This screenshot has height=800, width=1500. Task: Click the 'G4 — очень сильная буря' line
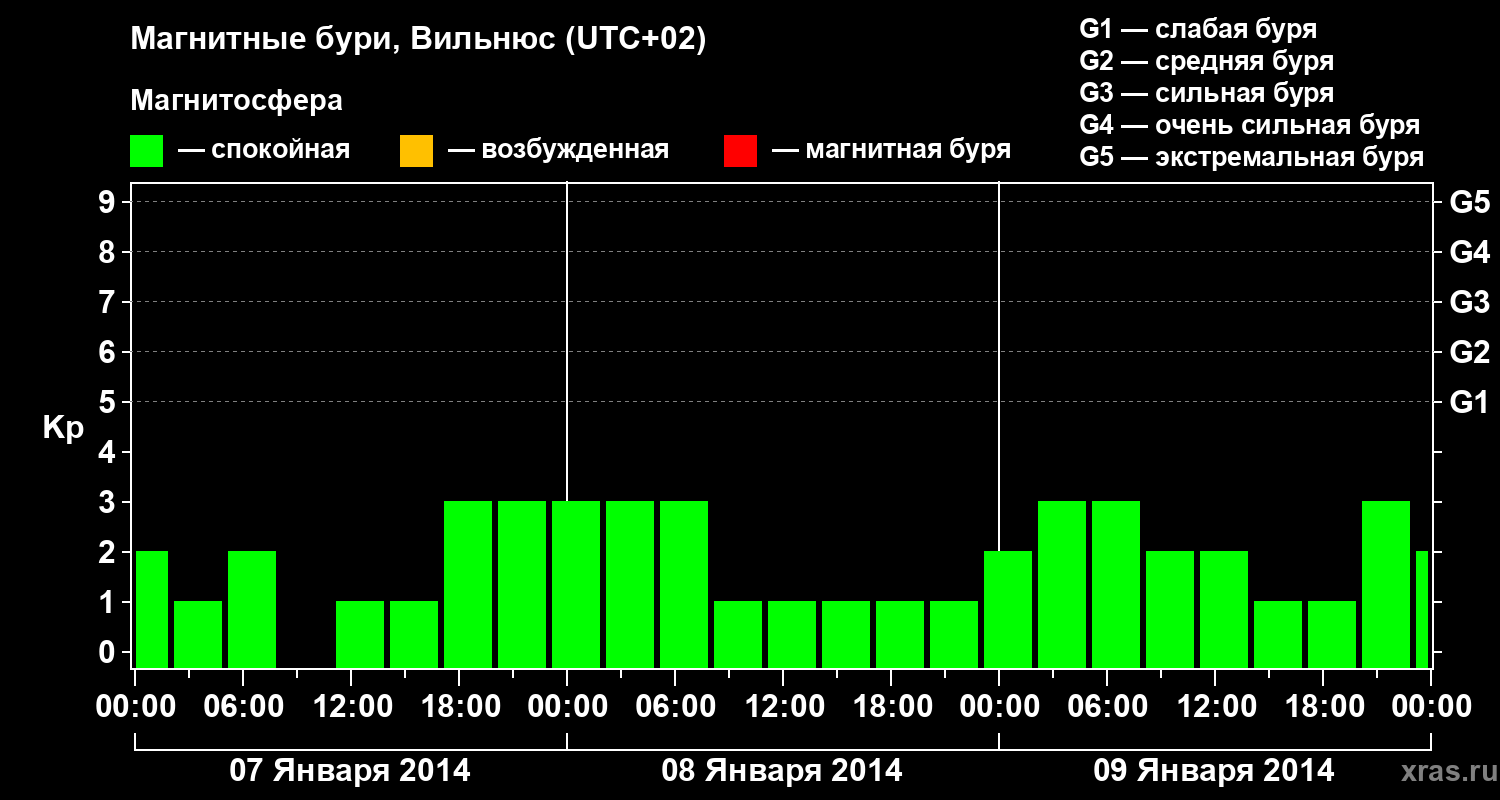tap(1250, 125)
